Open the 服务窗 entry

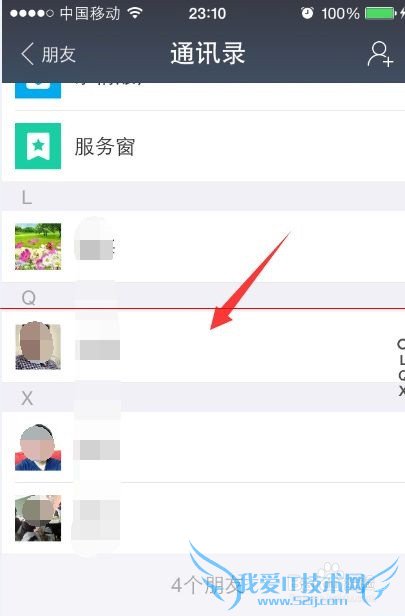(203, 146)
